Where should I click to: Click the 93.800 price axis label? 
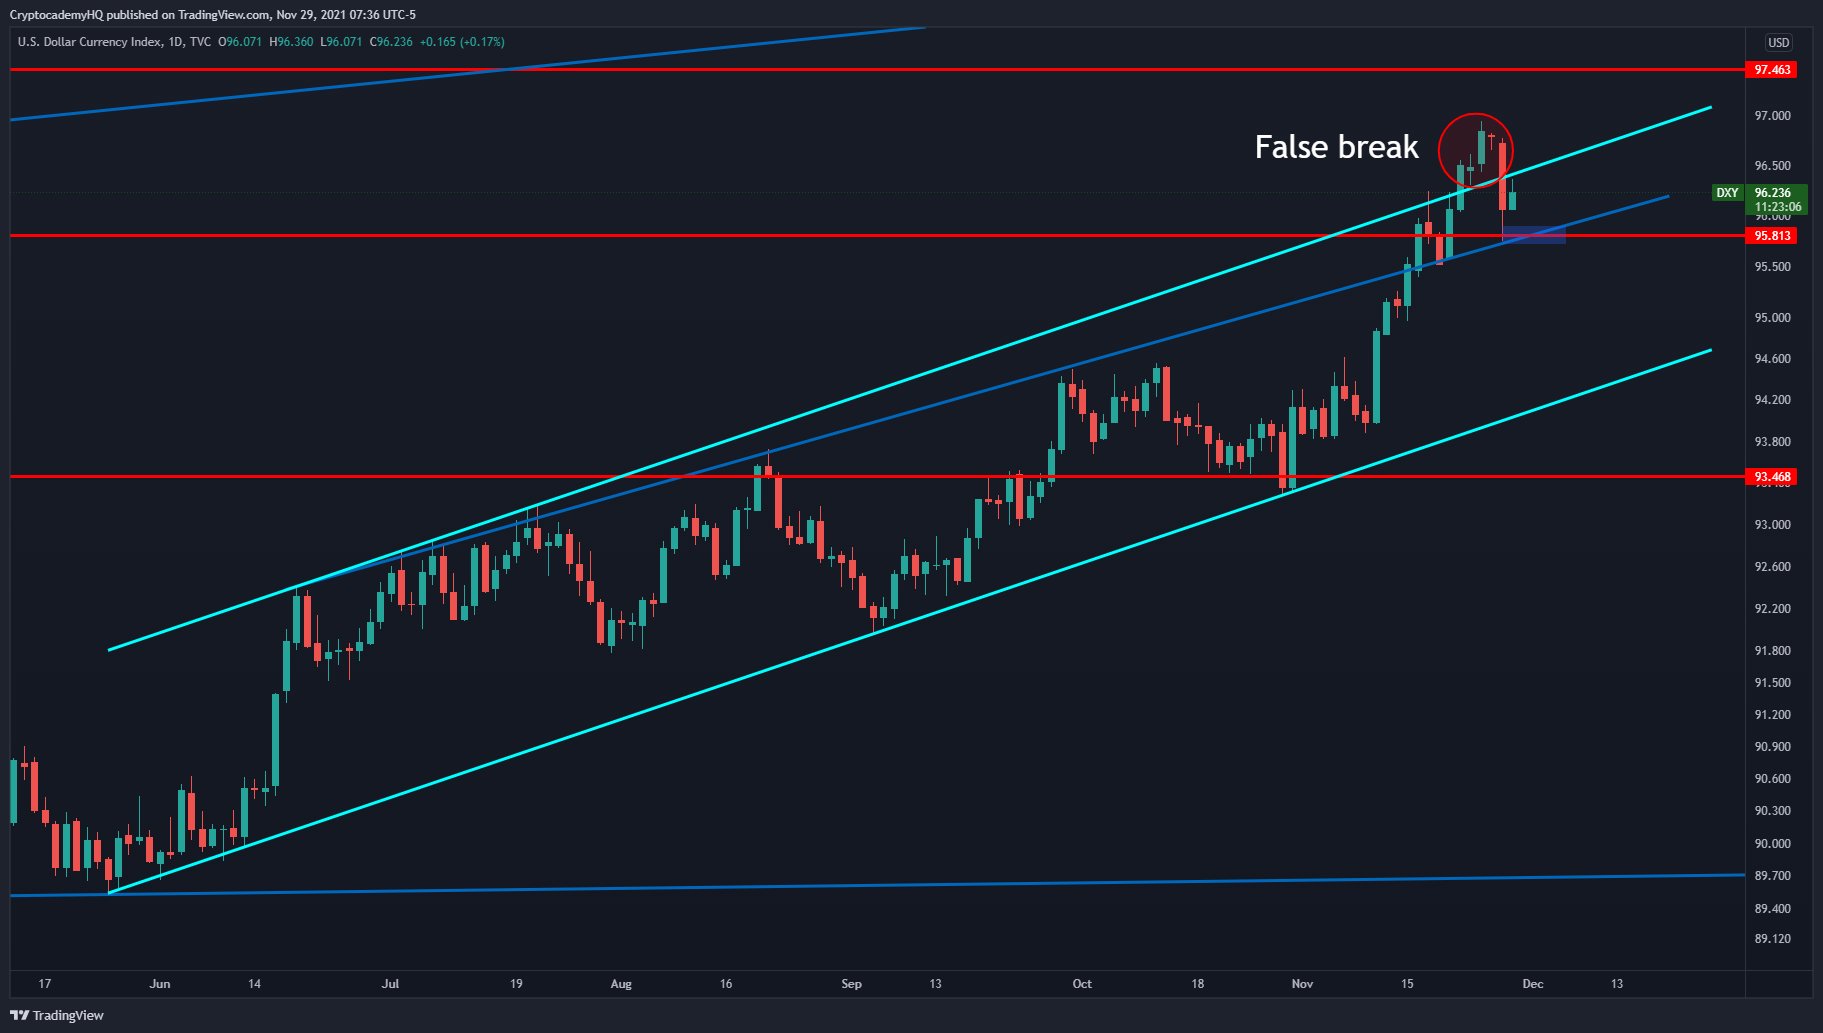pos(1772,442)
